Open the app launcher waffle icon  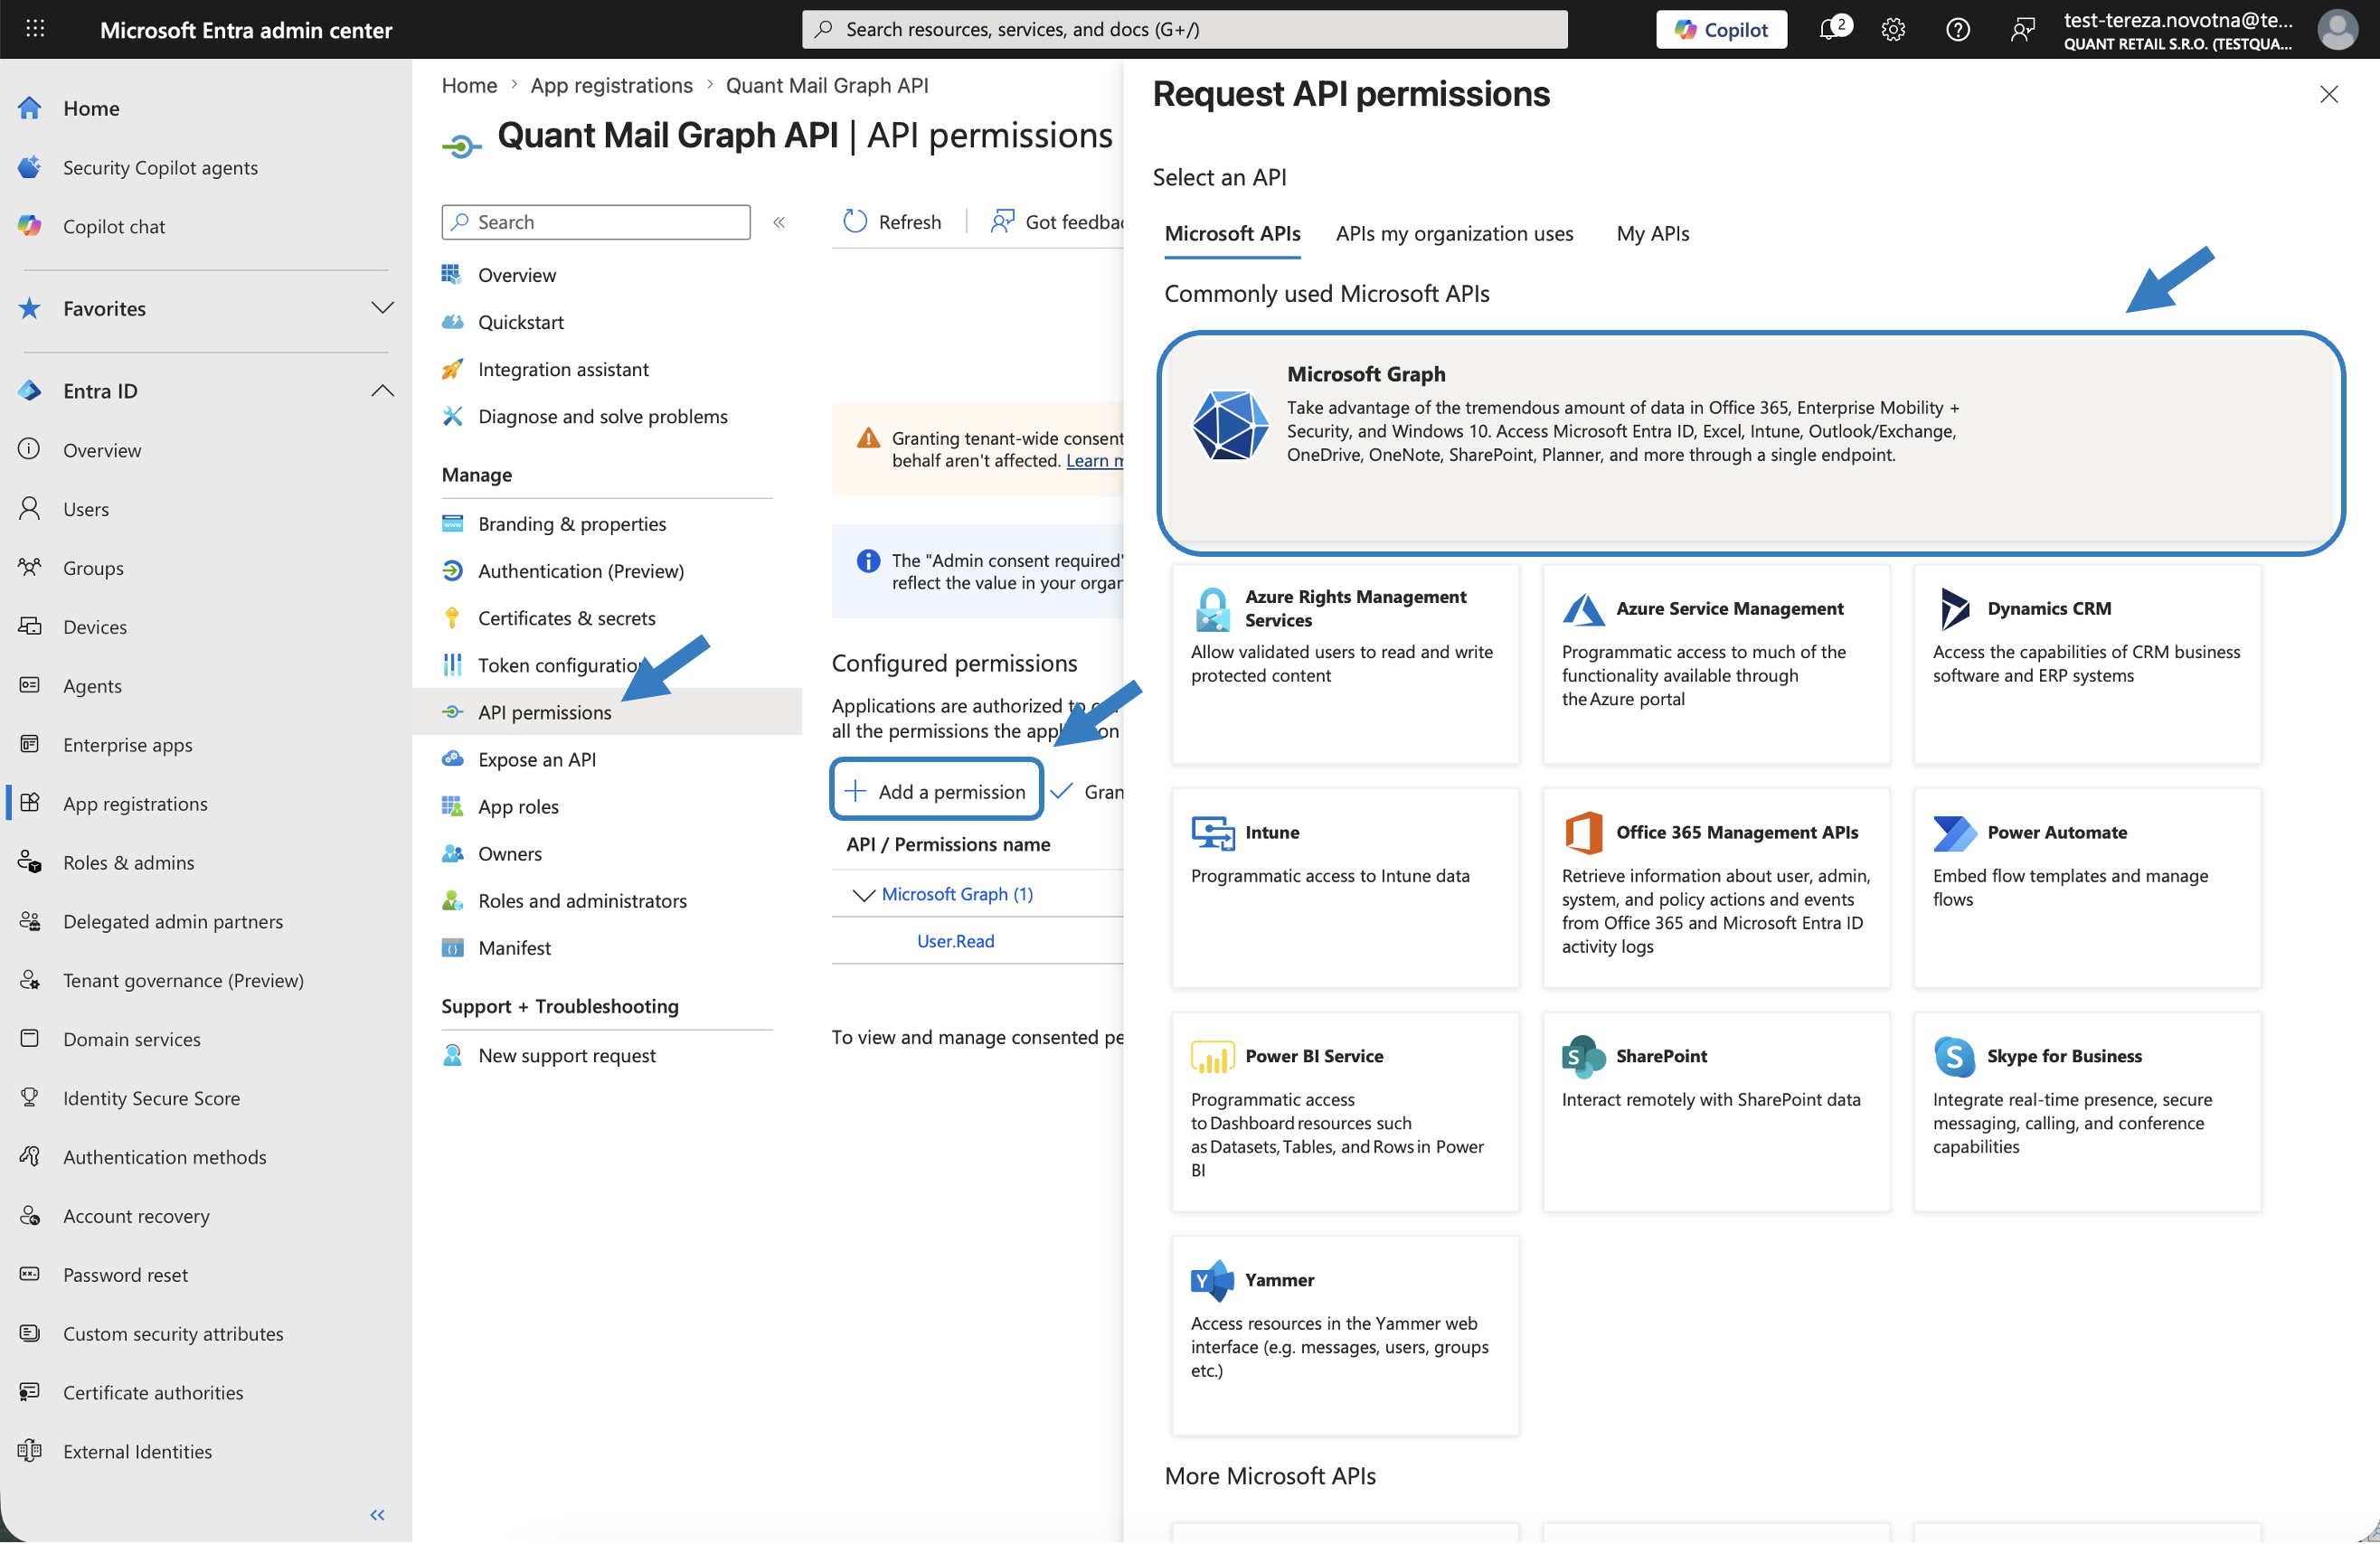[x=35, y=29]
